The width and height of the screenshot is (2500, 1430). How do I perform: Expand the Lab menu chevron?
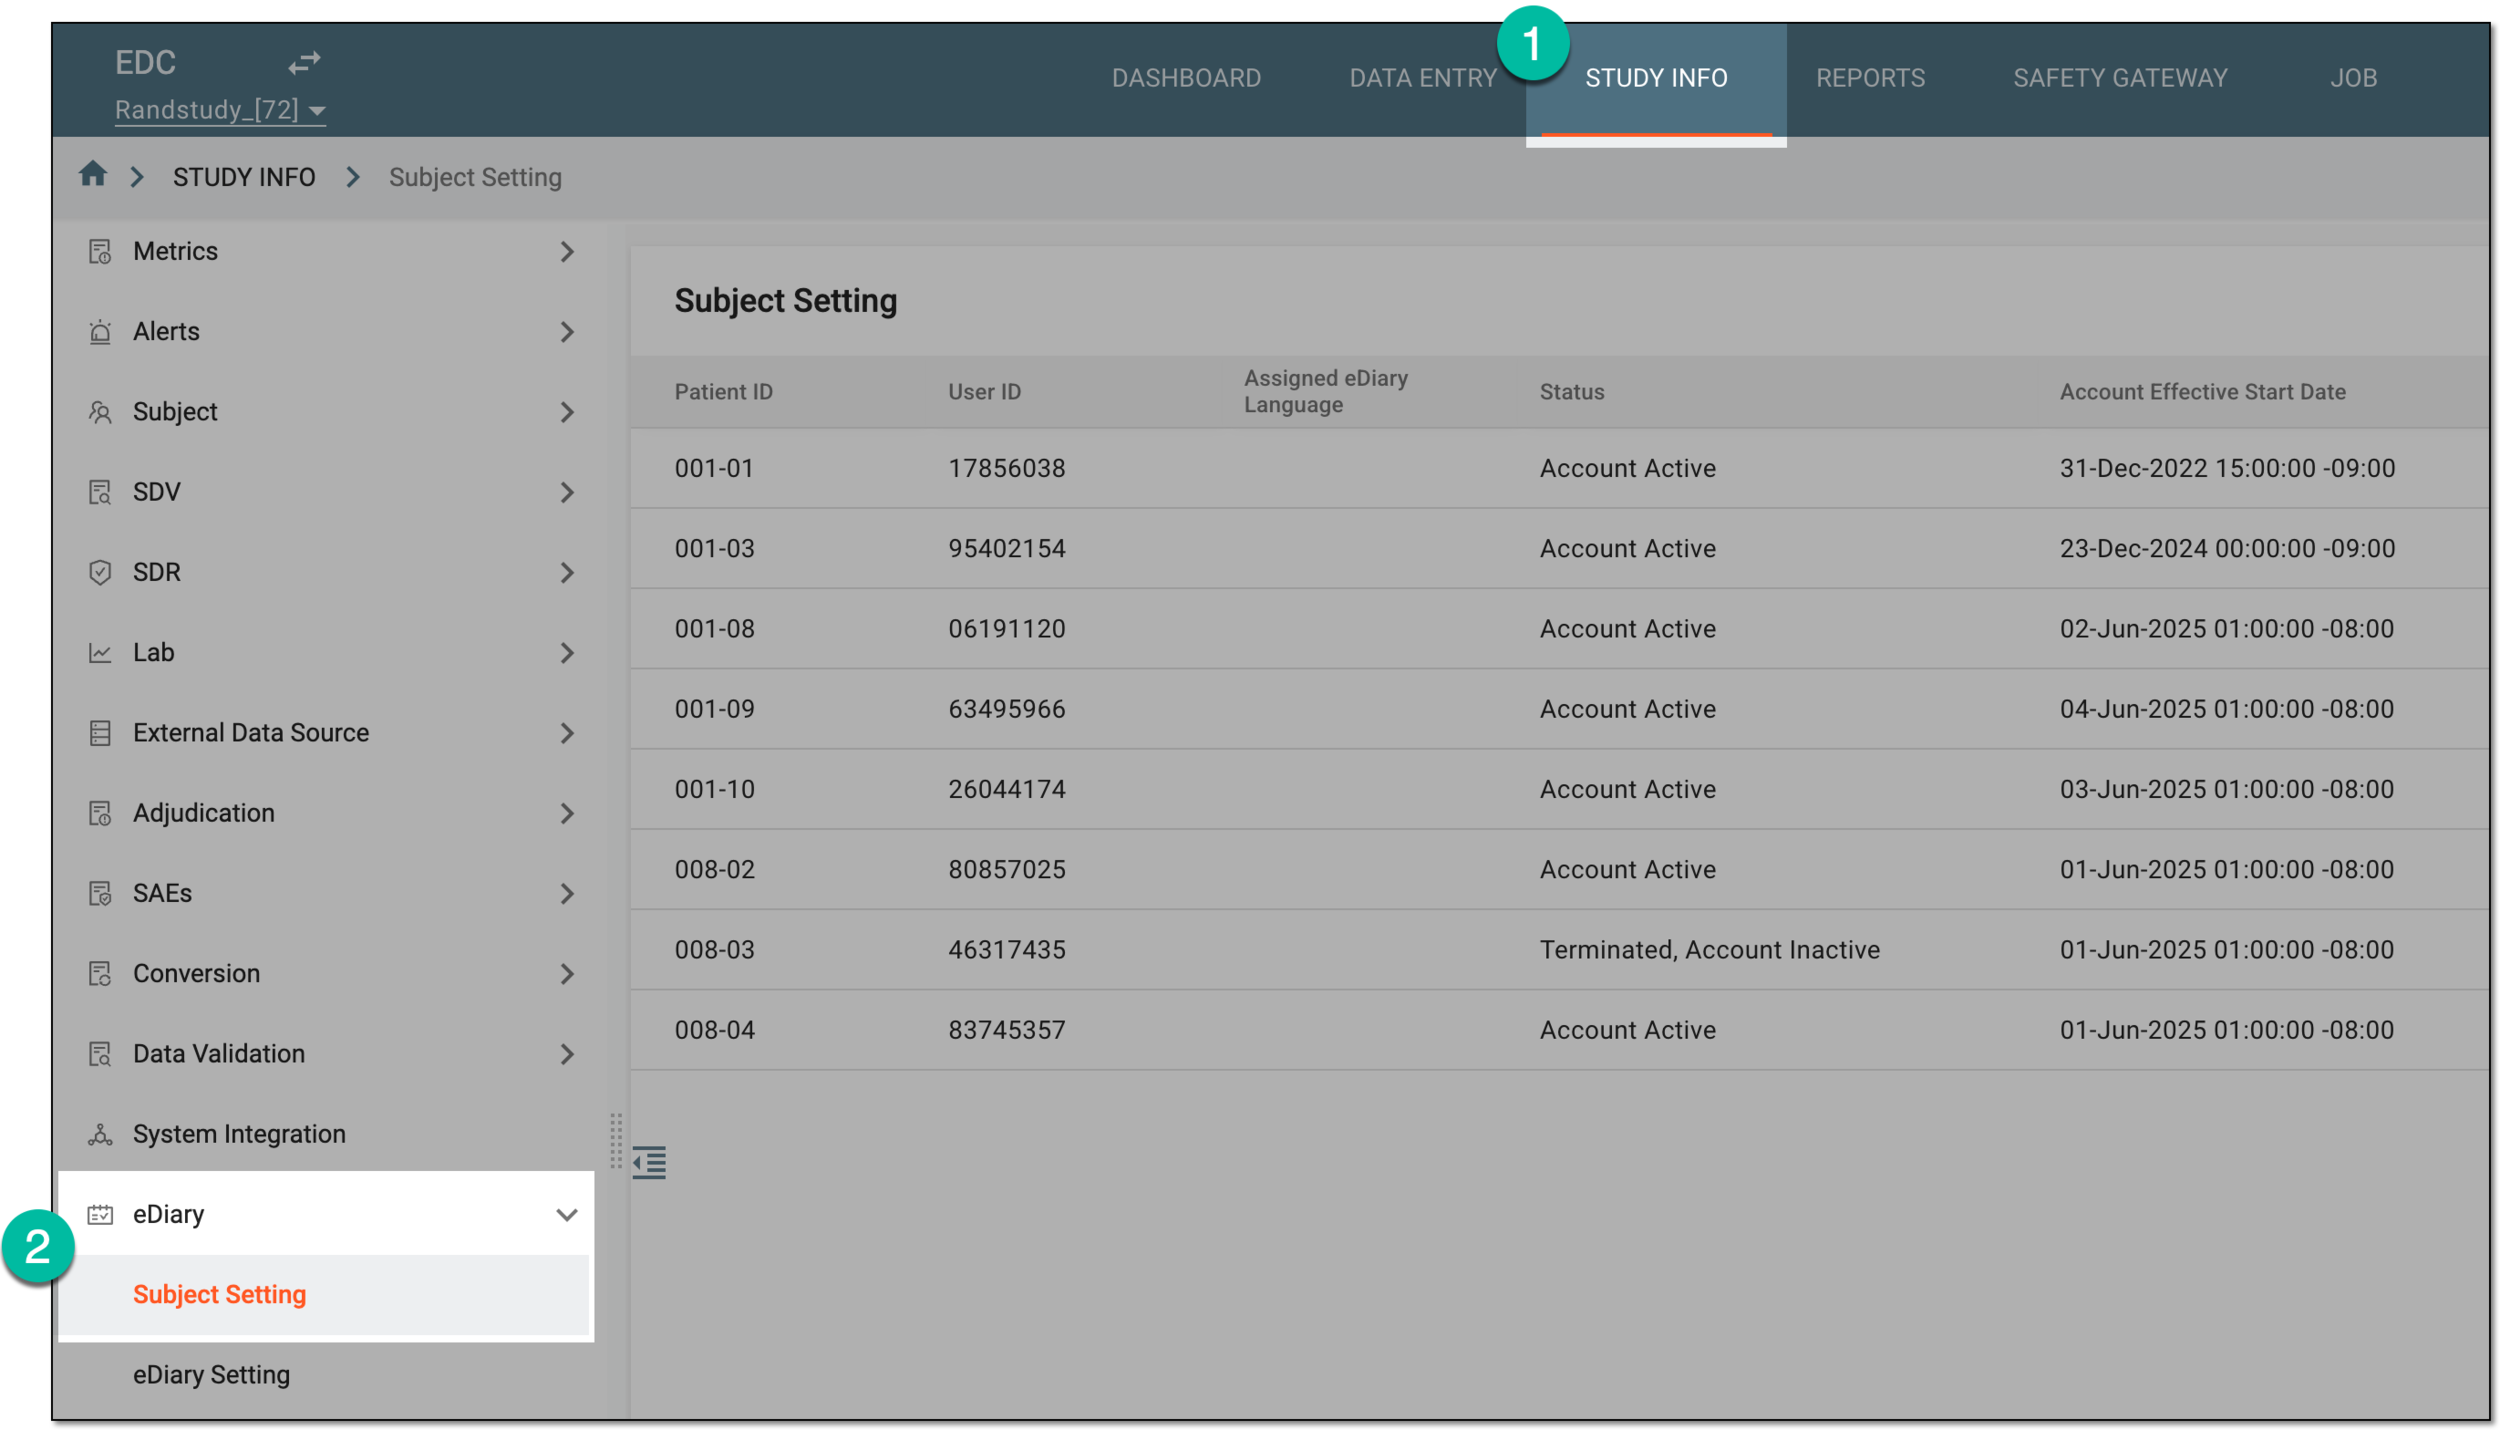click(x=567, y=652)
